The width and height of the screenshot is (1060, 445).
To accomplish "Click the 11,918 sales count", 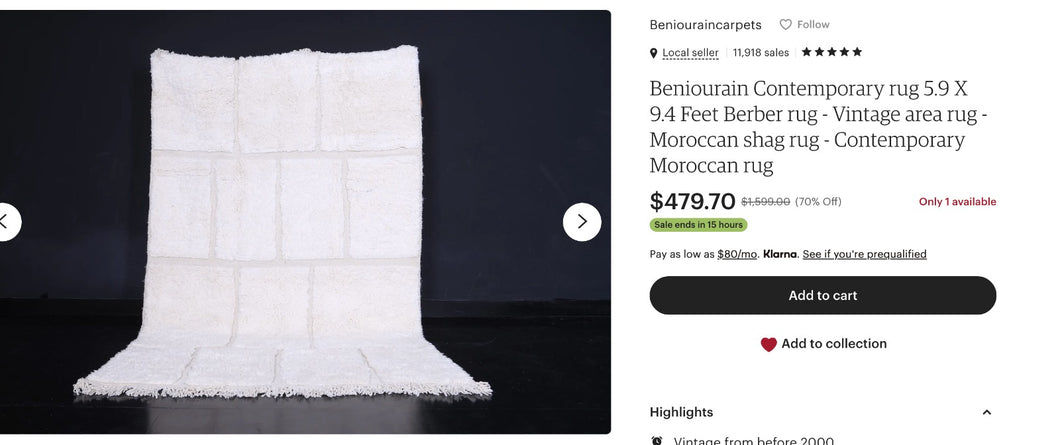I will [x=760, y=53].
